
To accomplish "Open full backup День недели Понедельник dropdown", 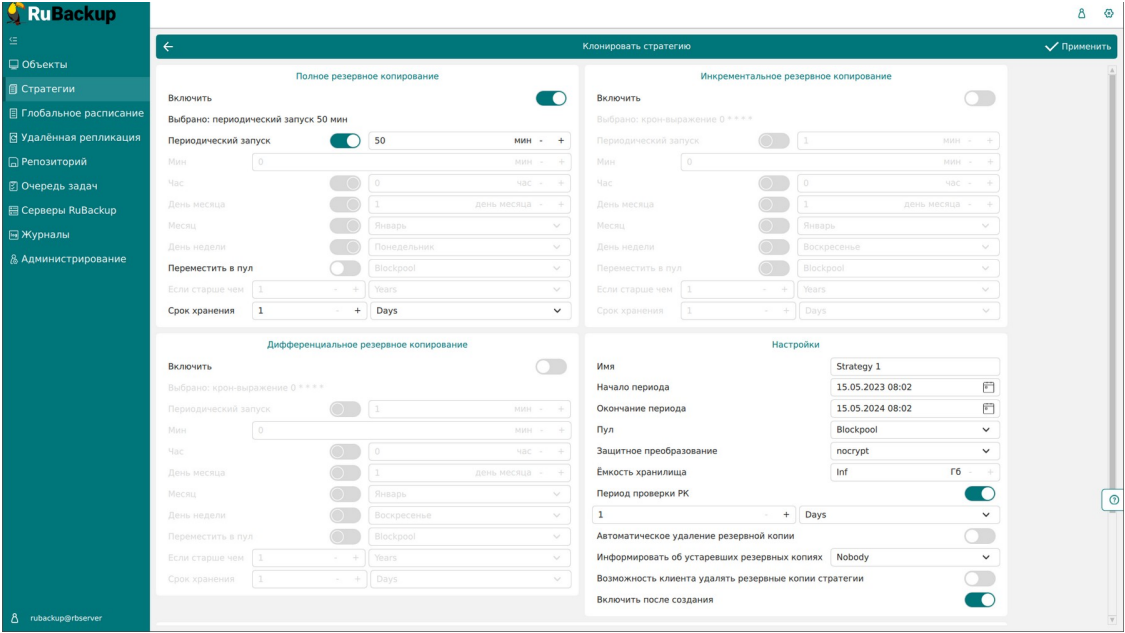I will click(470, 247).
